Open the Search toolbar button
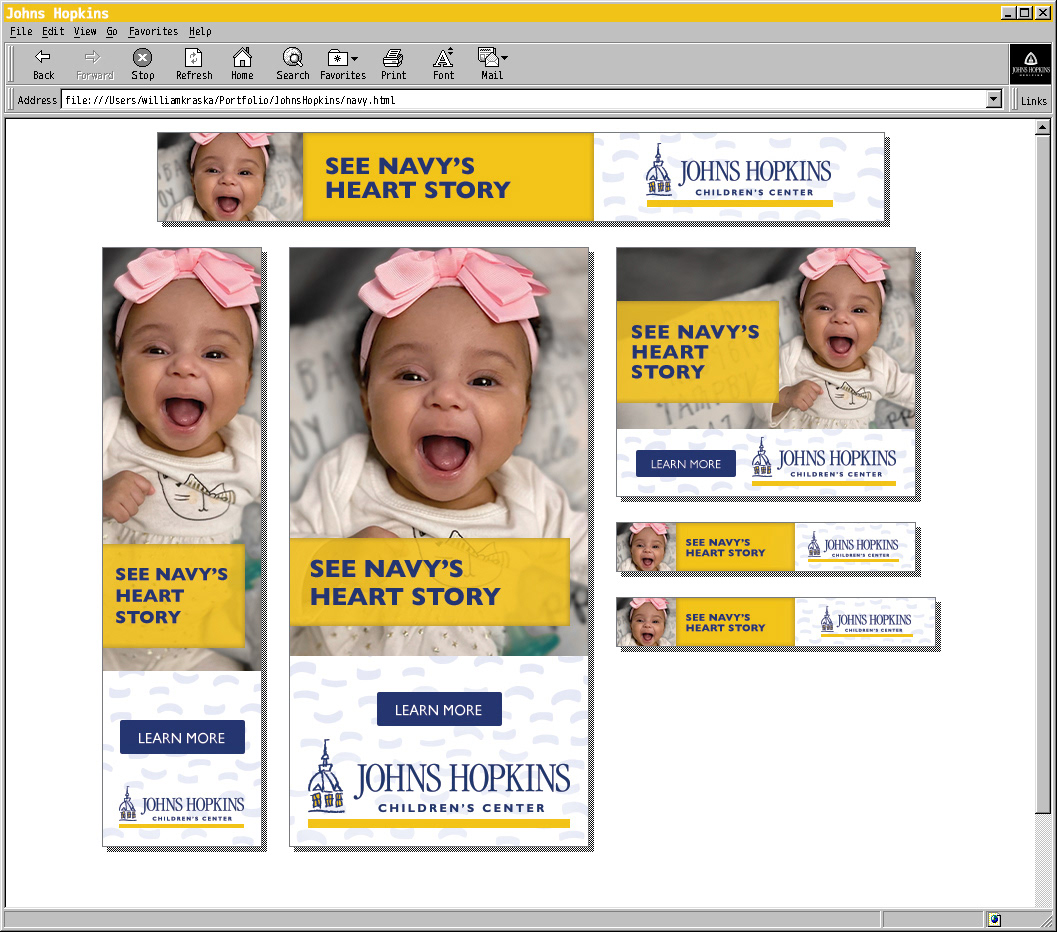Viewport: 1057px width, 932px height. tap(293, 65)
